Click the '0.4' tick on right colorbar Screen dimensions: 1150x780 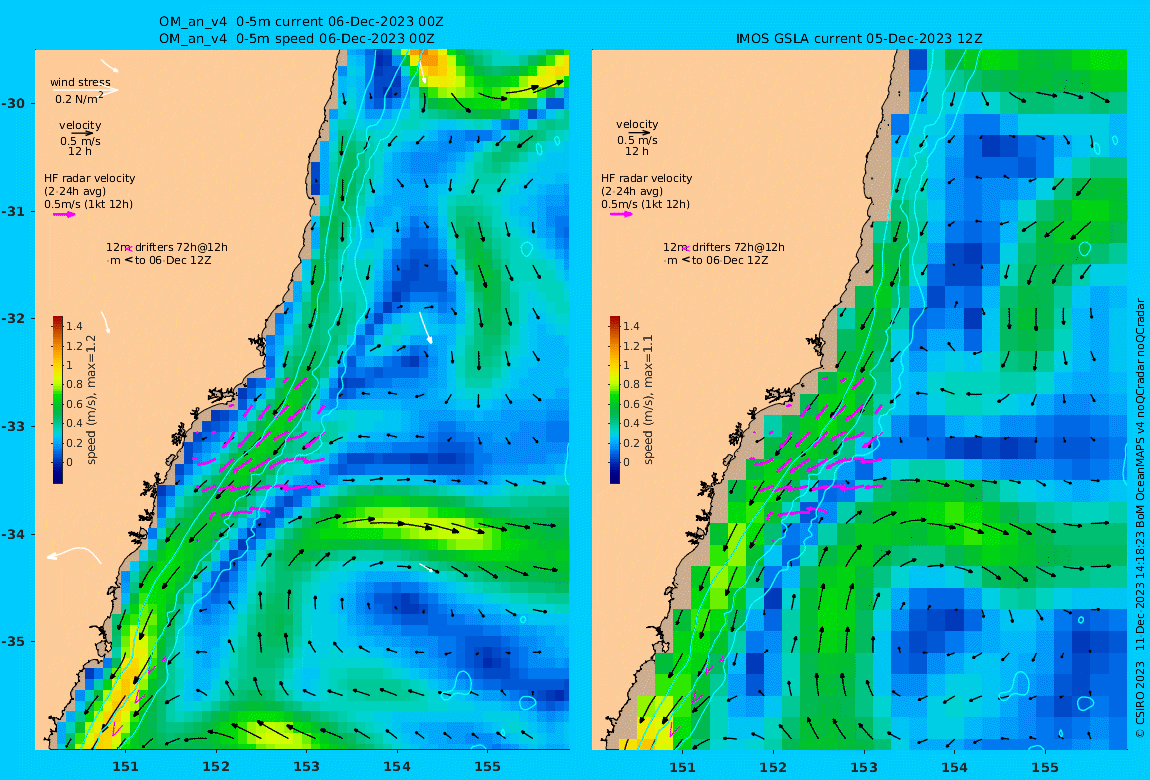(x=631, y=423)
